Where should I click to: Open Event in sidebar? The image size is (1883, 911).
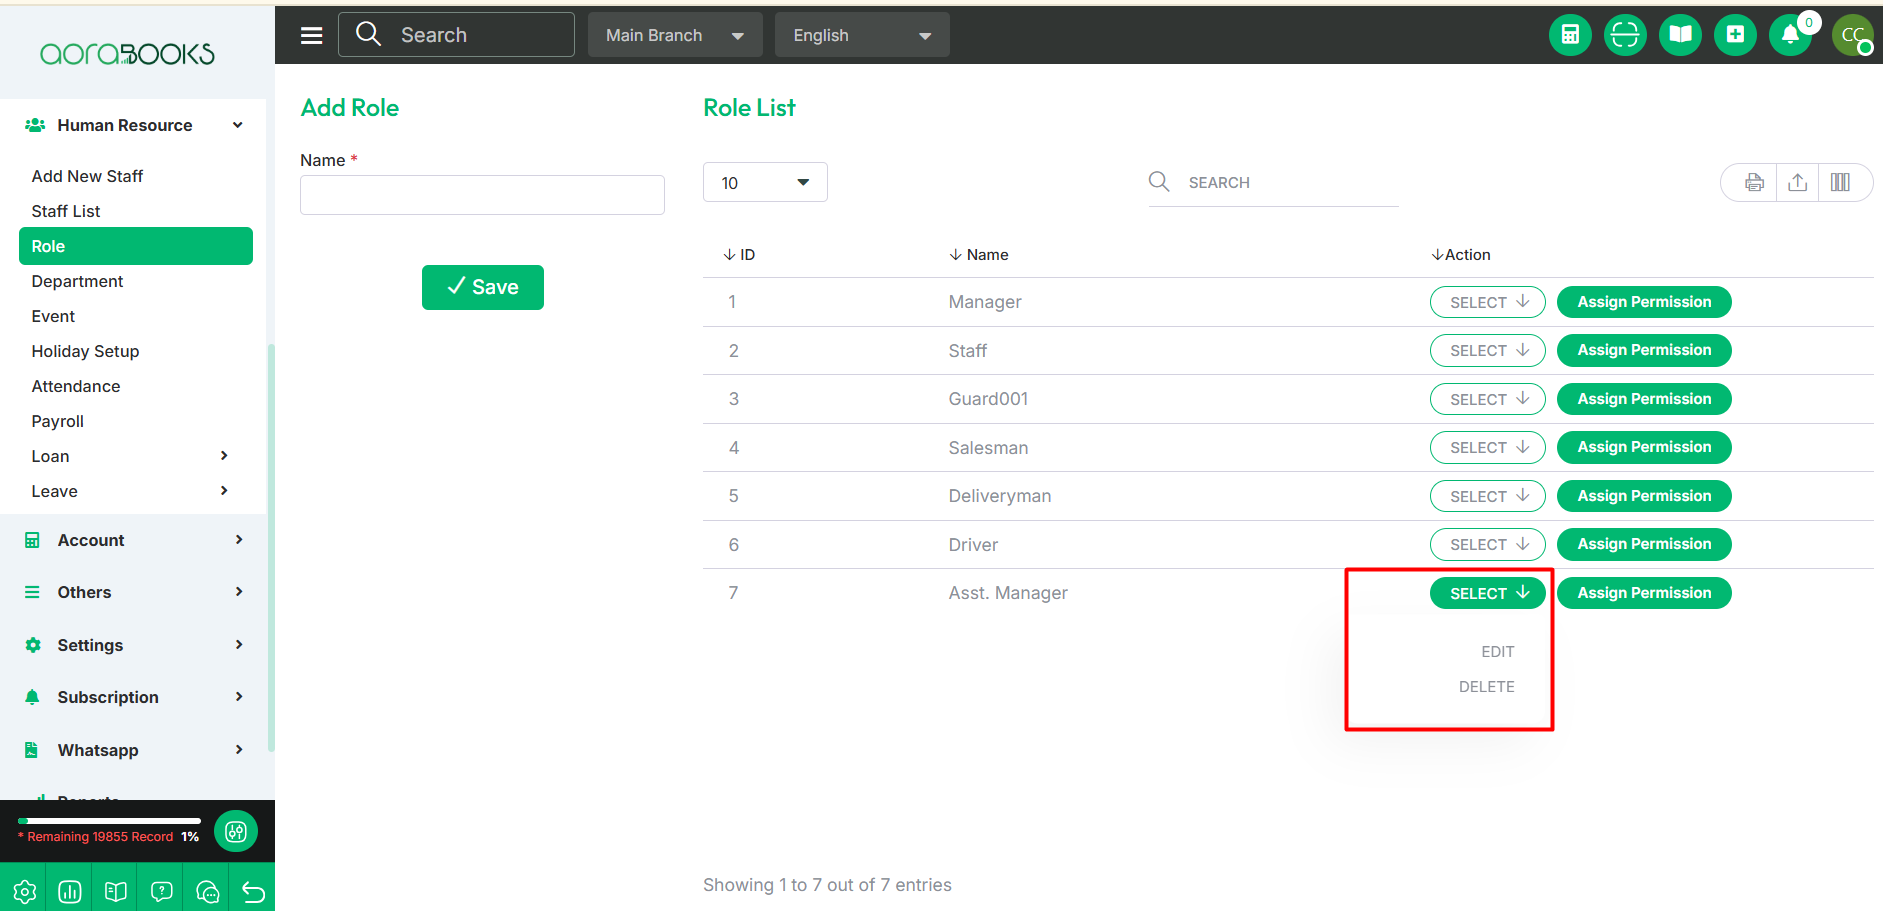pyautogui.click(x=53, y=316)
